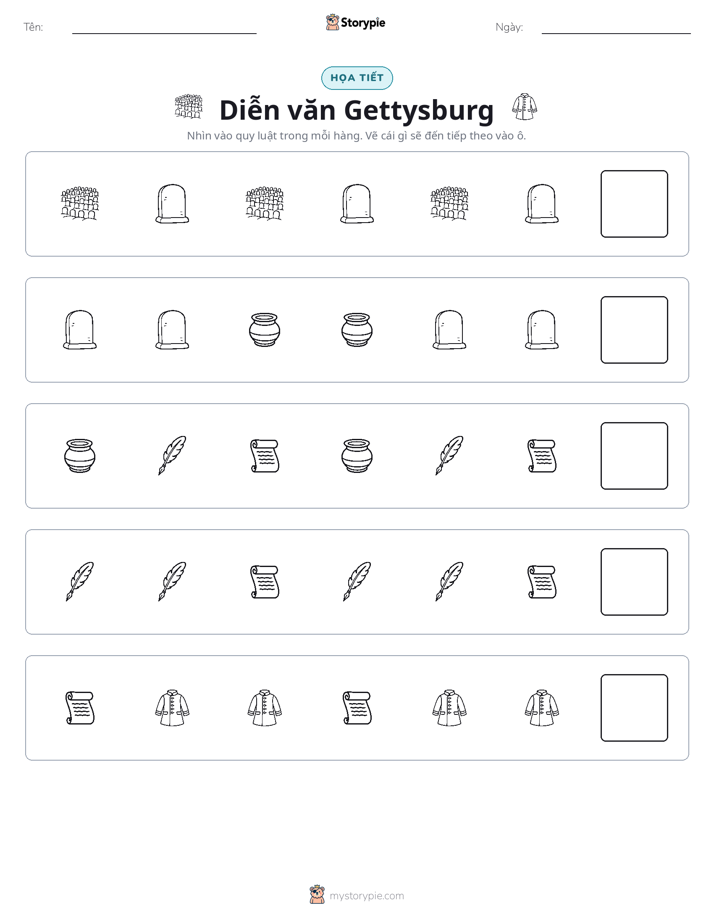The width and height of the screenshot is (714, 924).
Task: Click the crowd icon left of the title
Action: pyautogui.click(x=189, y=107)
